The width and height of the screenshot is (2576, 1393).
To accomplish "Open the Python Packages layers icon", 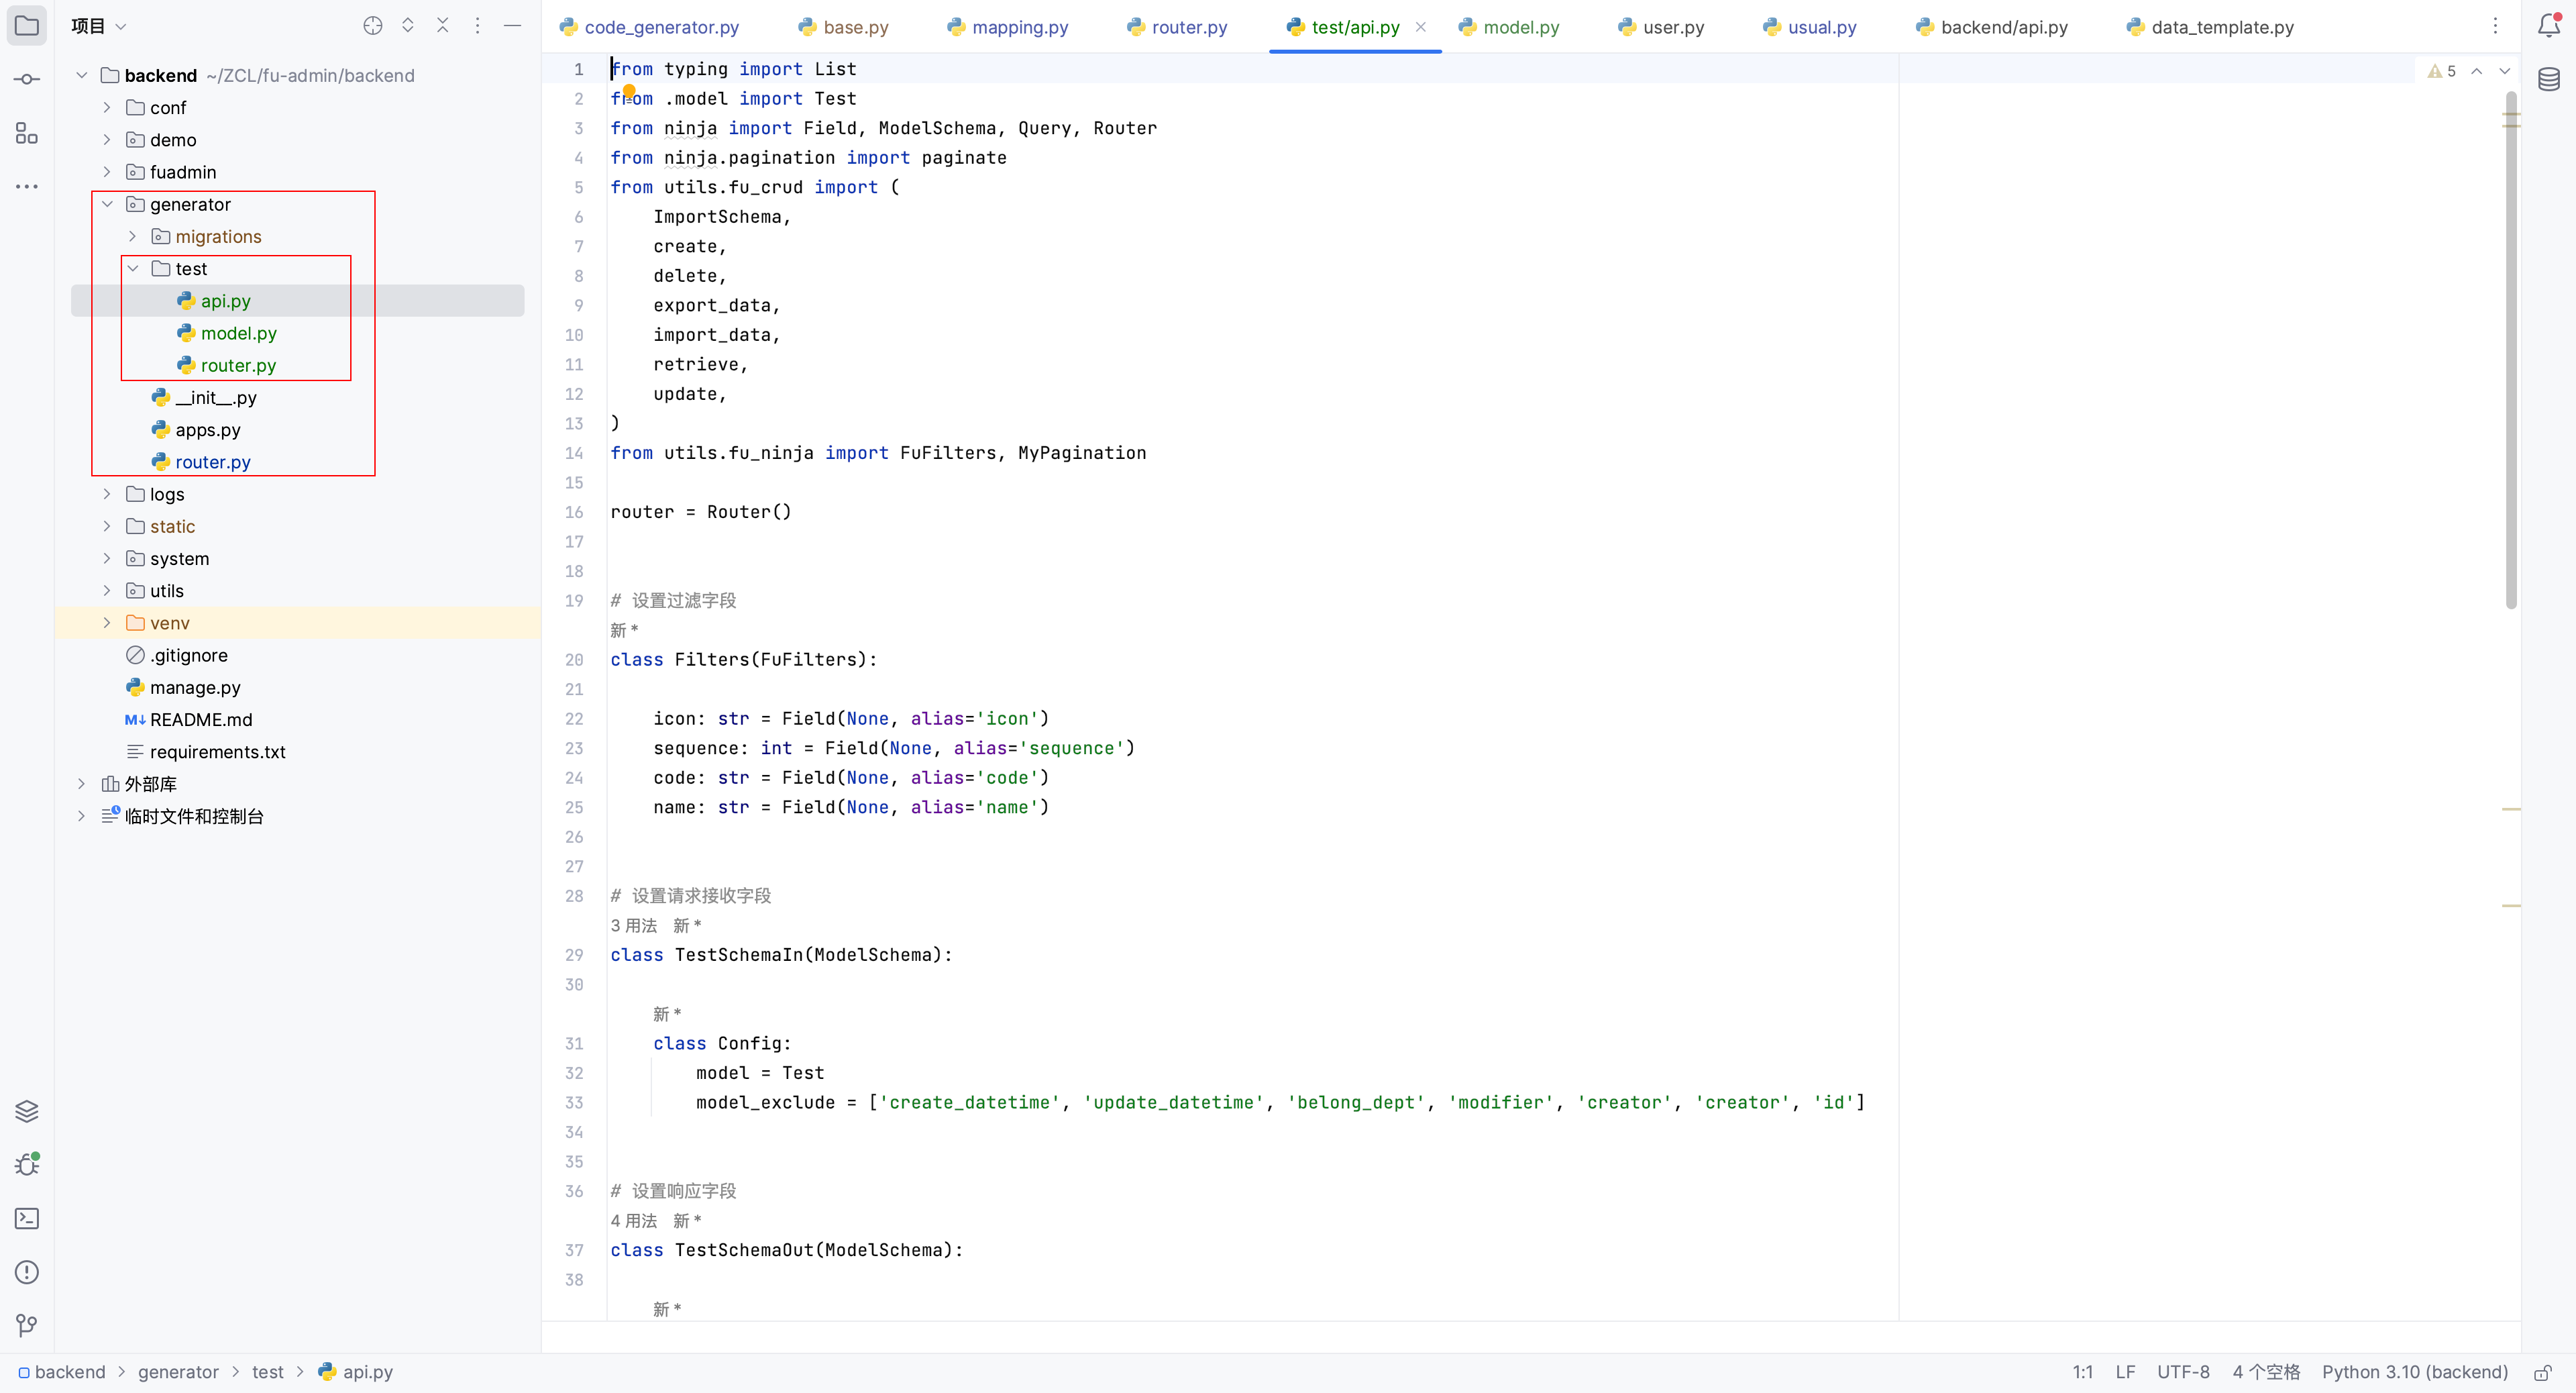I will coord(27,1111).
